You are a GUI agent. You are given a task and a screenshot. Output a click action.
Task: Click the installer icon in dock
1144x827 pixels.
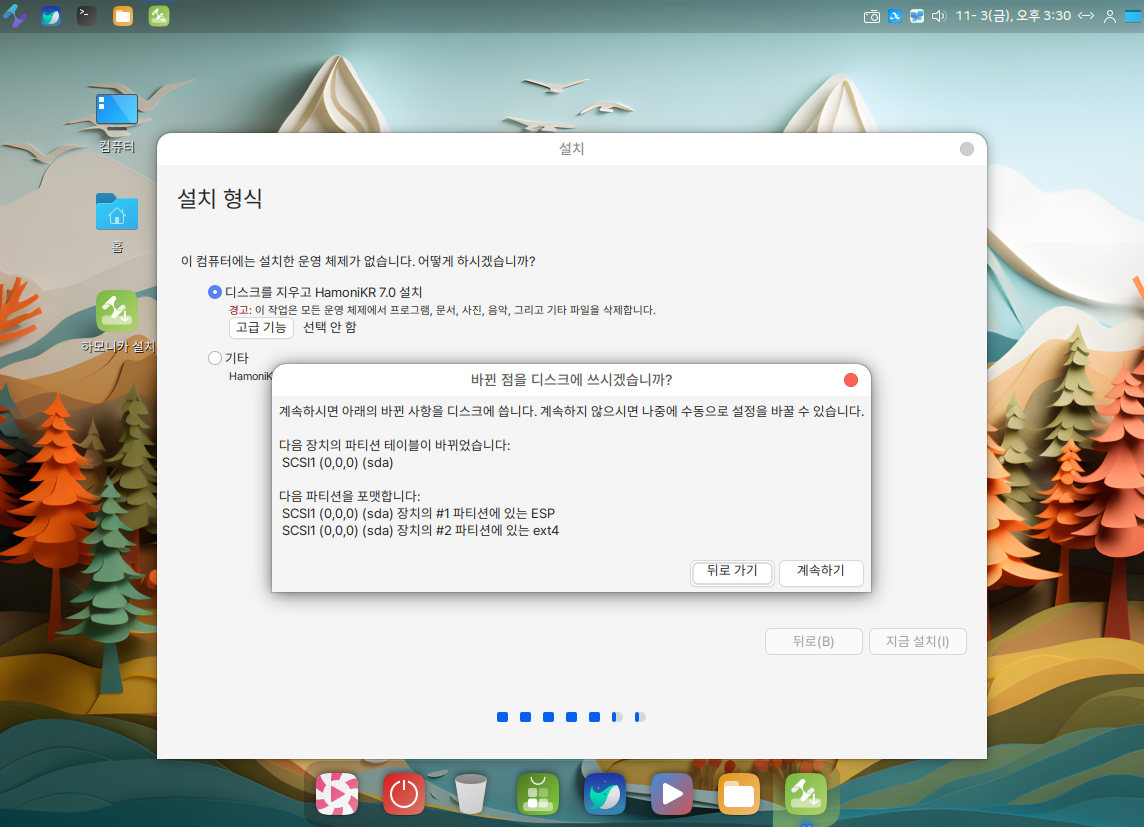click(806, 793)
